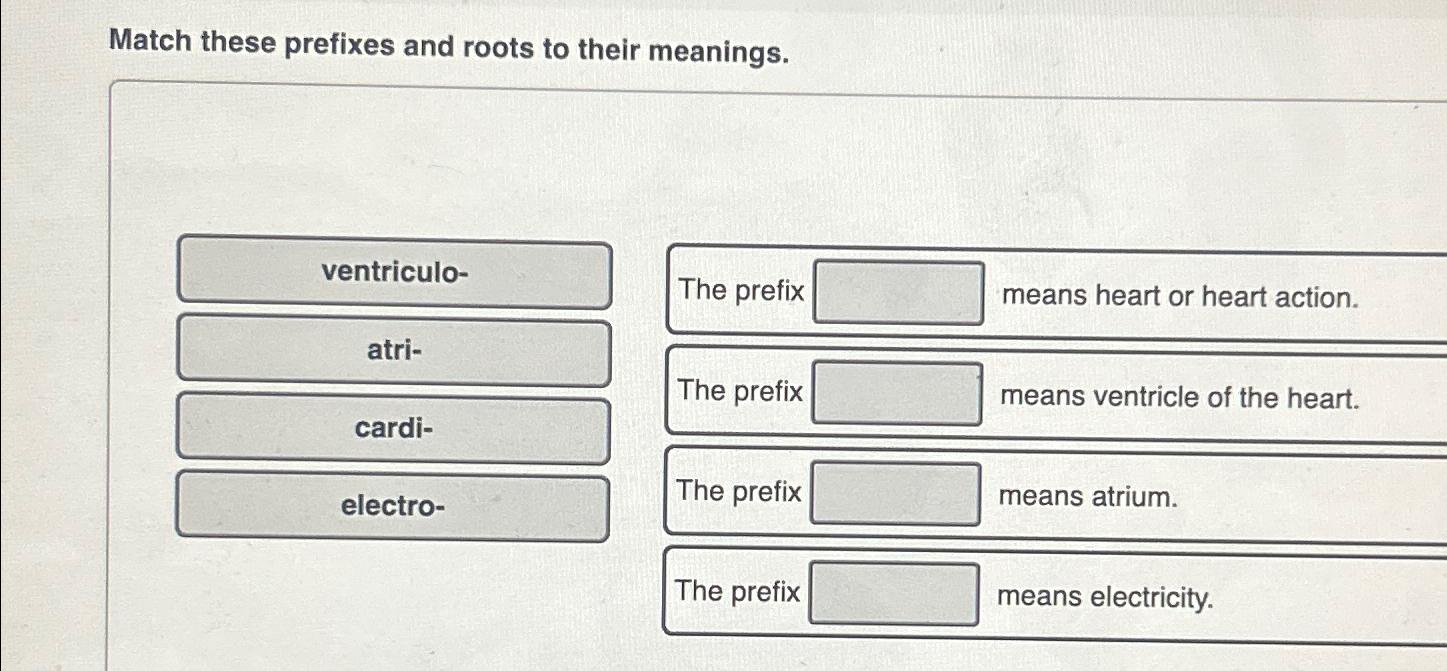Click 'The prefix' label in first sentence

[x=741, y=292]
